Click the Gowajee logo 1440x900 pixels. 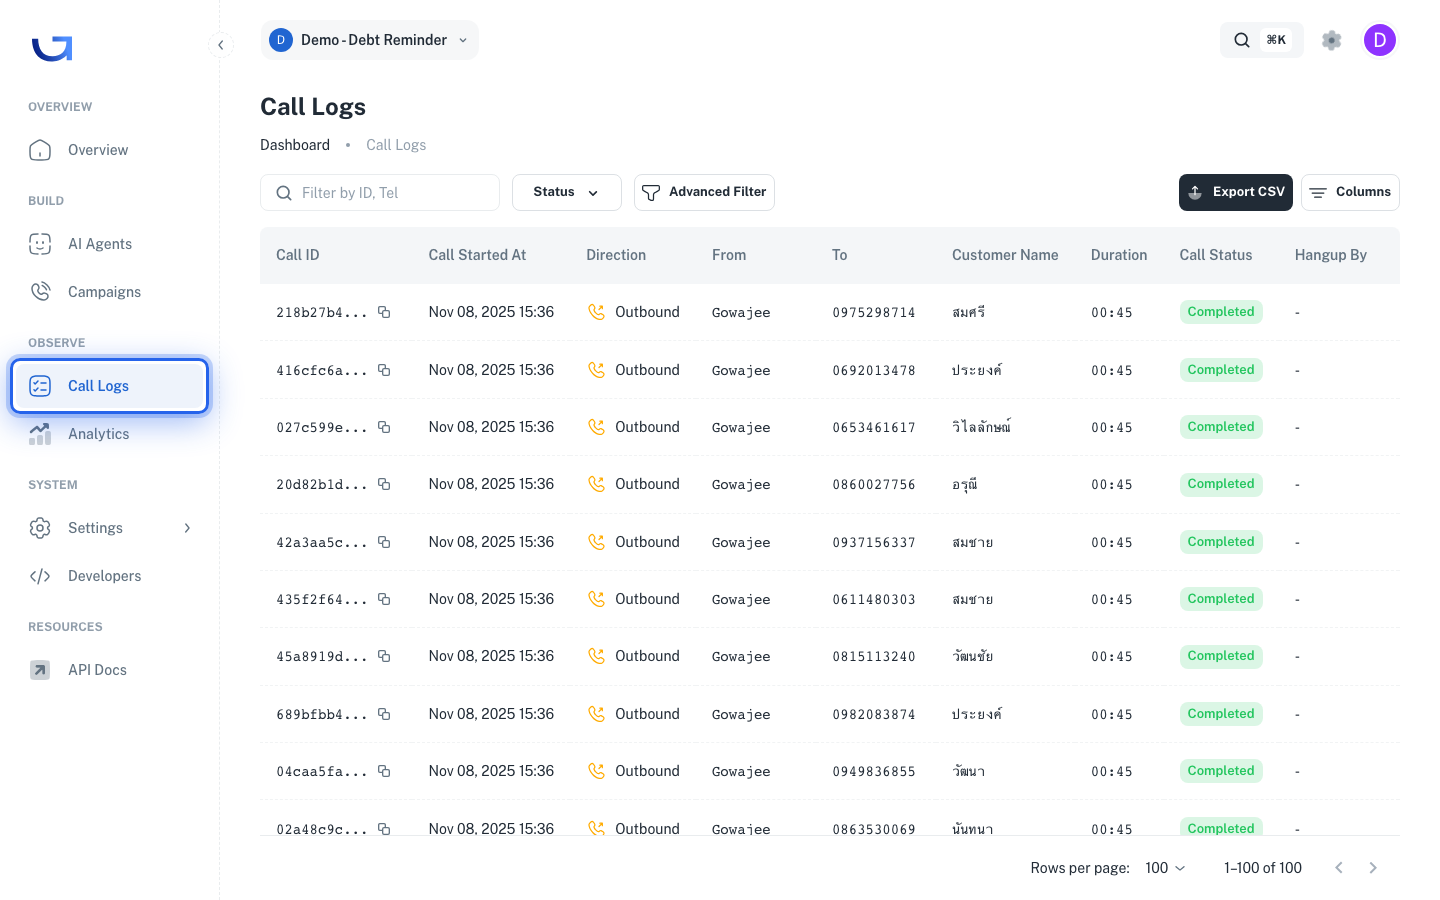52,48
